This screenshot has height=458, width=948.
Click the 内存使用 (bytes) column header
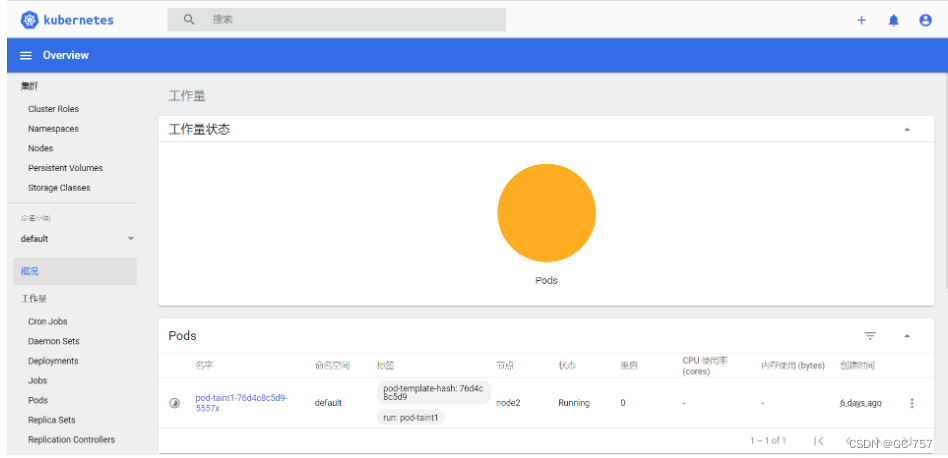793,366
